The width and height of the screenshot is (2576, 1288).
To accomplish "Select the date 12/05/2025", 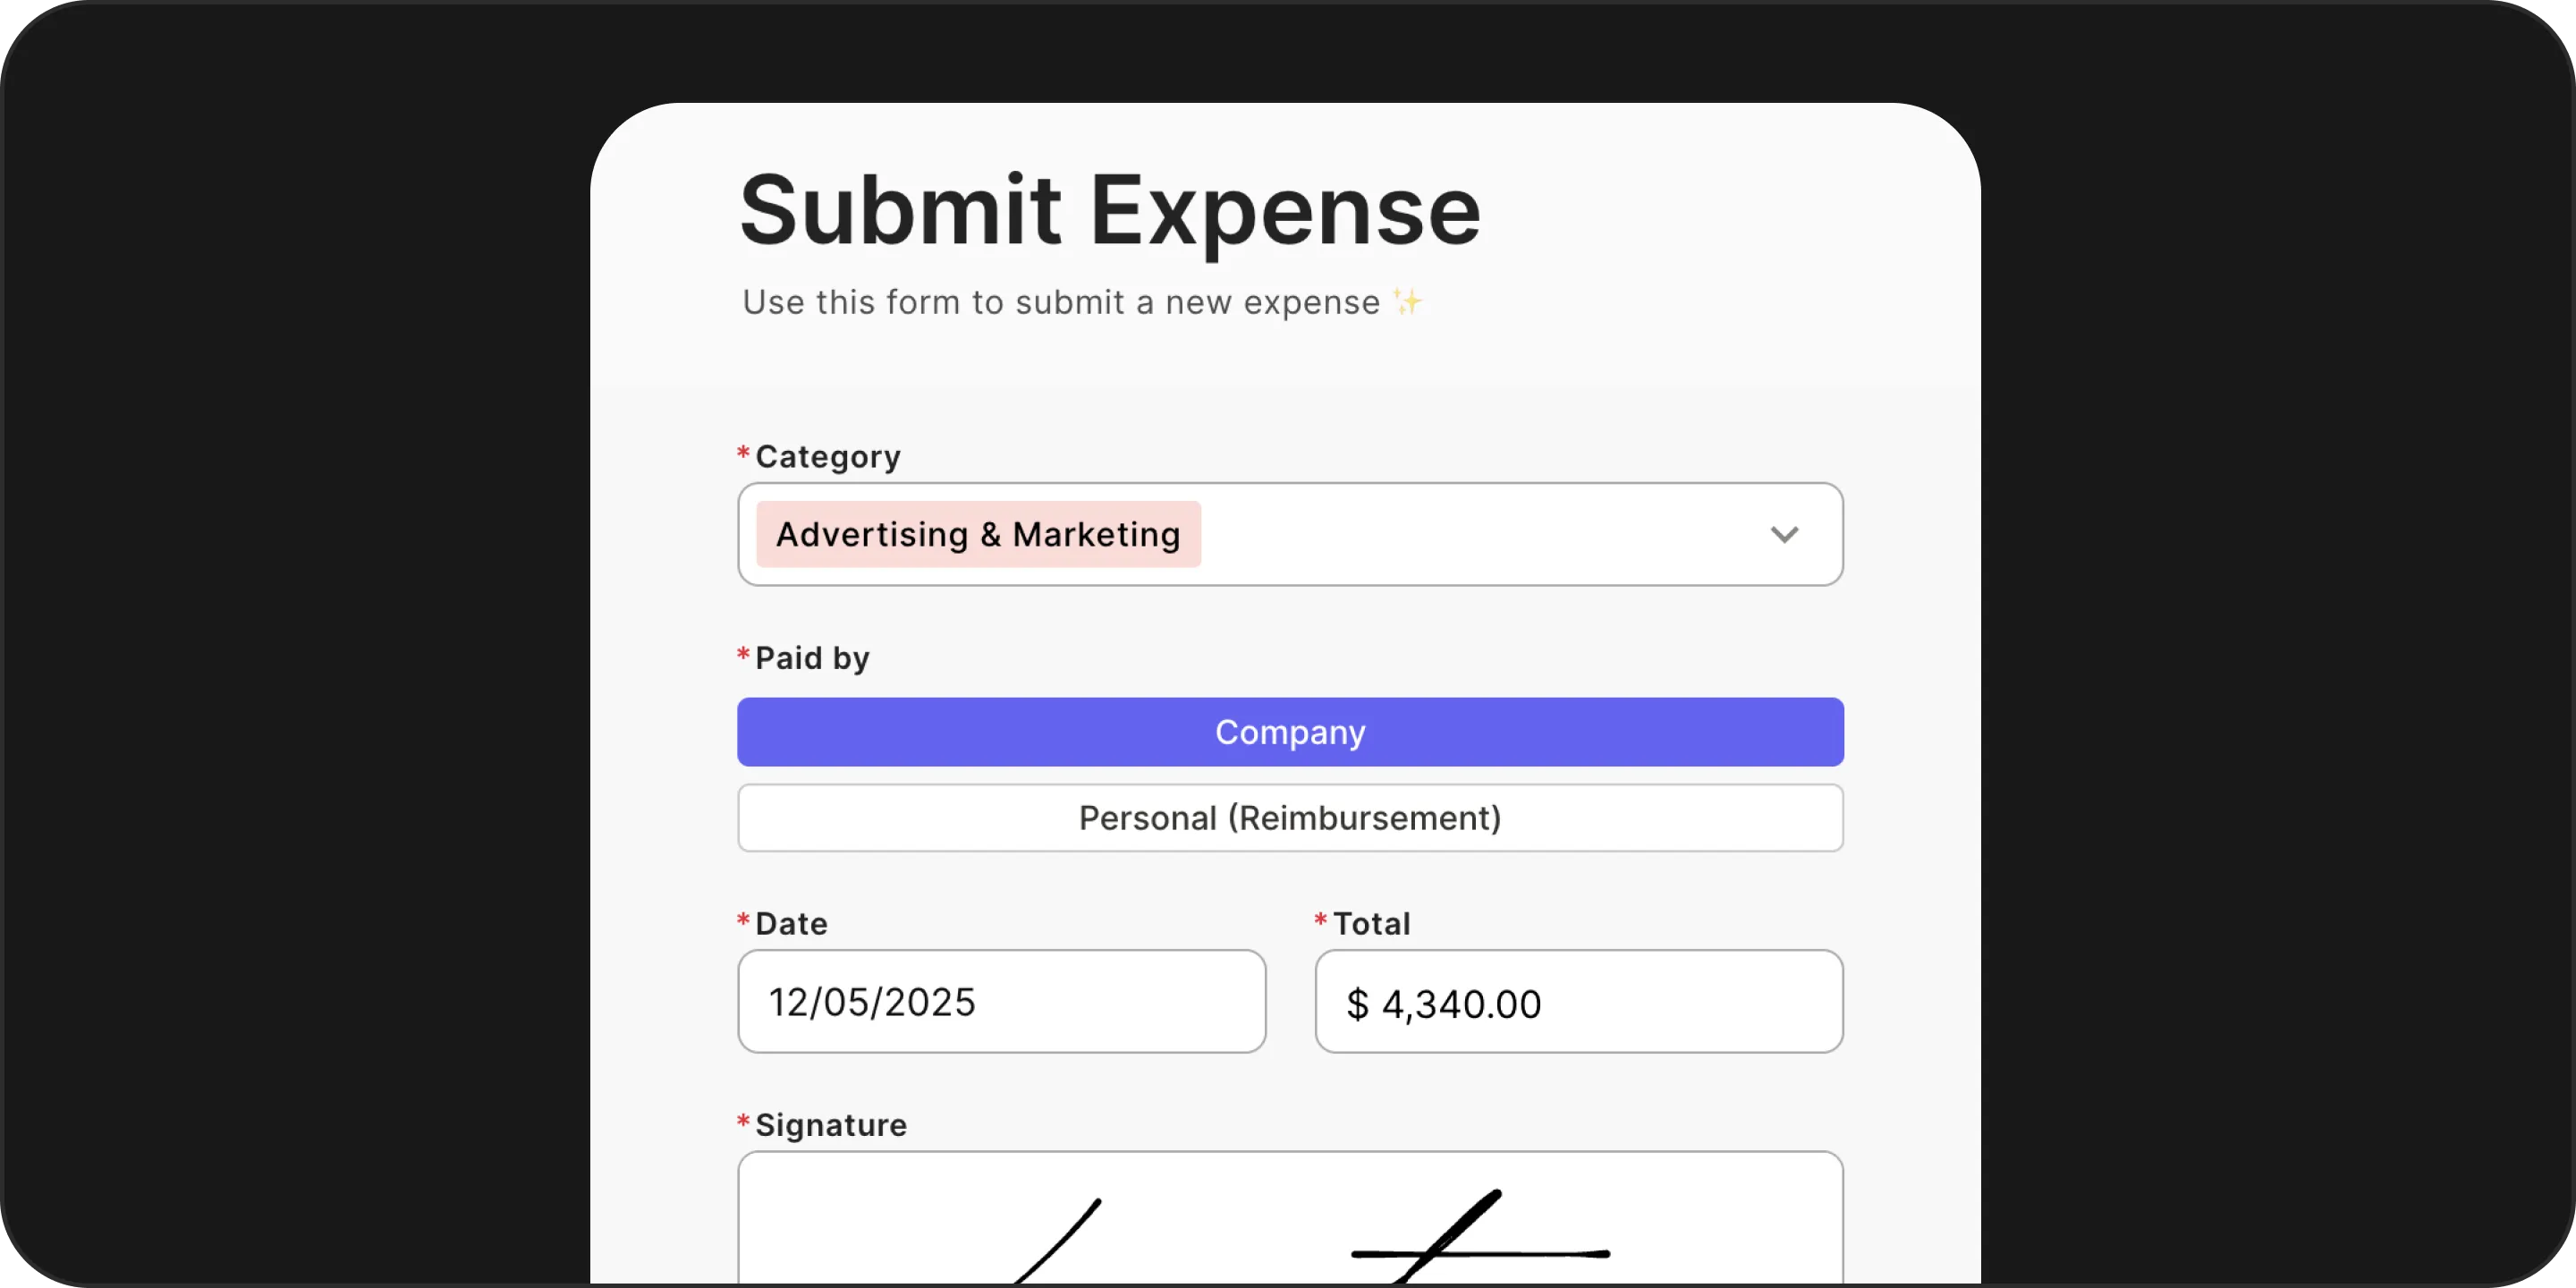I will tap(871, 1002).
